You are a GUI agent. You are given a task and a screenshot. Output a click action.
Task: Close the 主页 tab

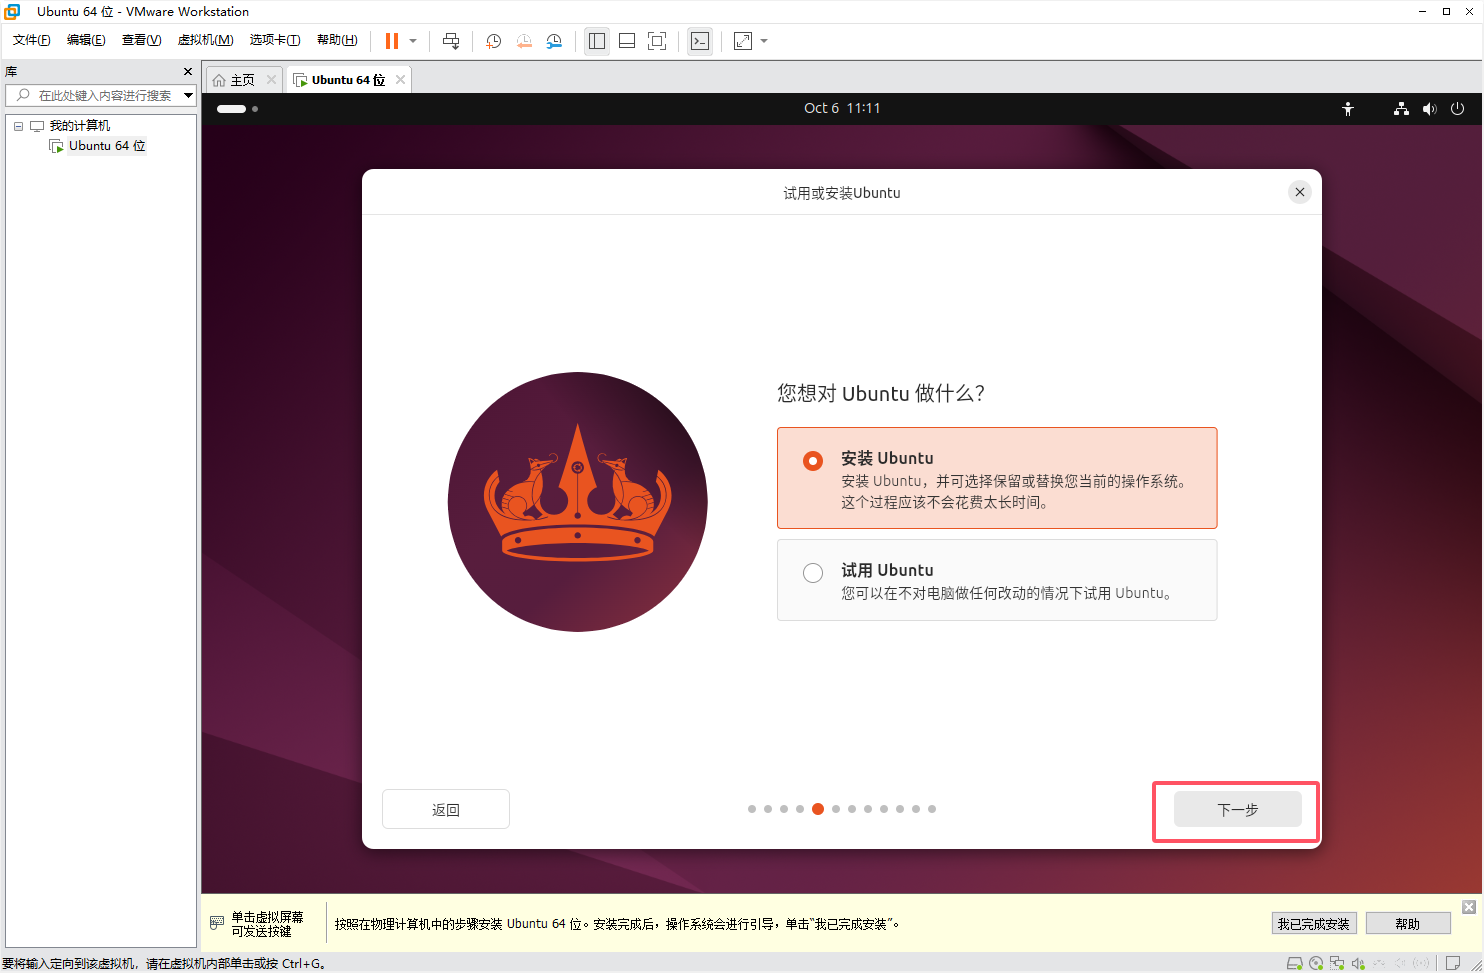271,80
